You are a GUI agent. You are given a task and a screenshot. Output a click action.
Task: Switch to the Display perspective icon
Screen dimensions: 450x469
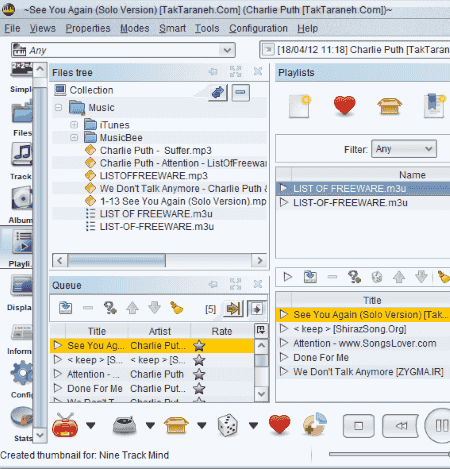[x=21, y=286]
